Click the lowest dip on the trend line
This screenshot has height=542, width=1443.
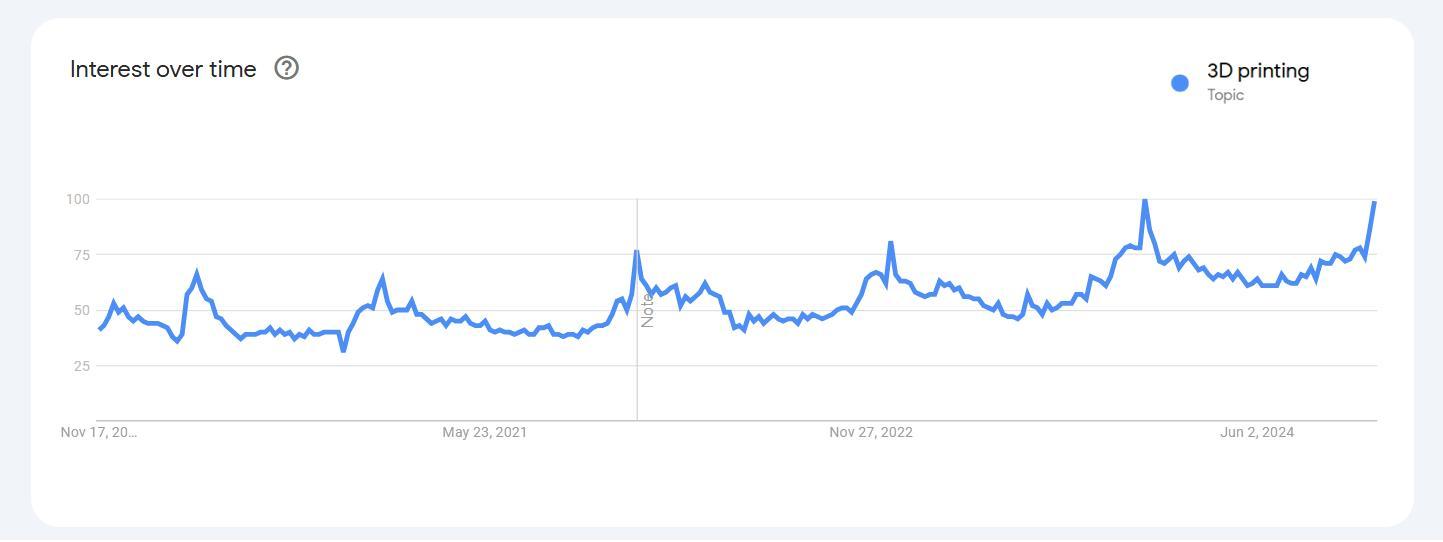343,350
